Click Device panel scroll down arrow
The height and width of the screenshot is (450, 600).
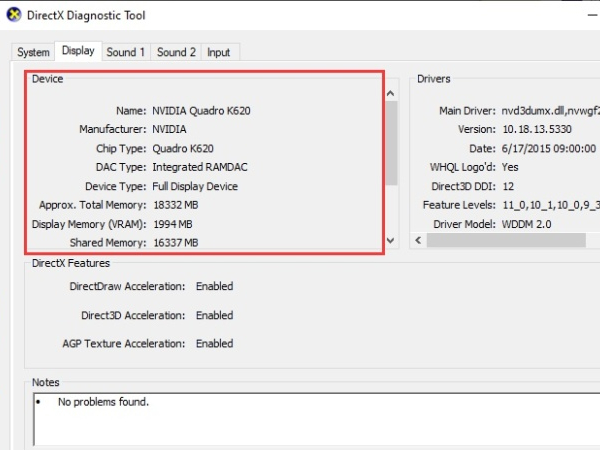click(391, 241)
